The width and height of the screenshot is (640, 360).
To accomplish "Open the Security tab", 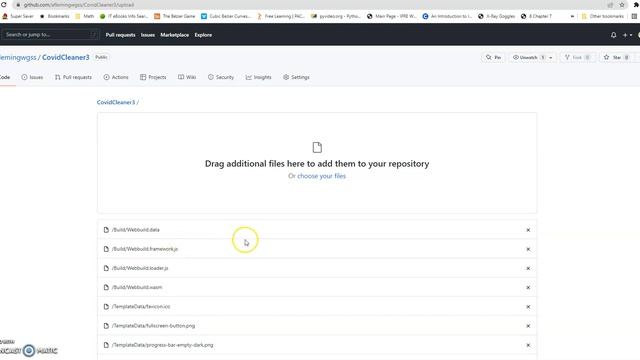I will pyautogui.click(x=221, y=77).
